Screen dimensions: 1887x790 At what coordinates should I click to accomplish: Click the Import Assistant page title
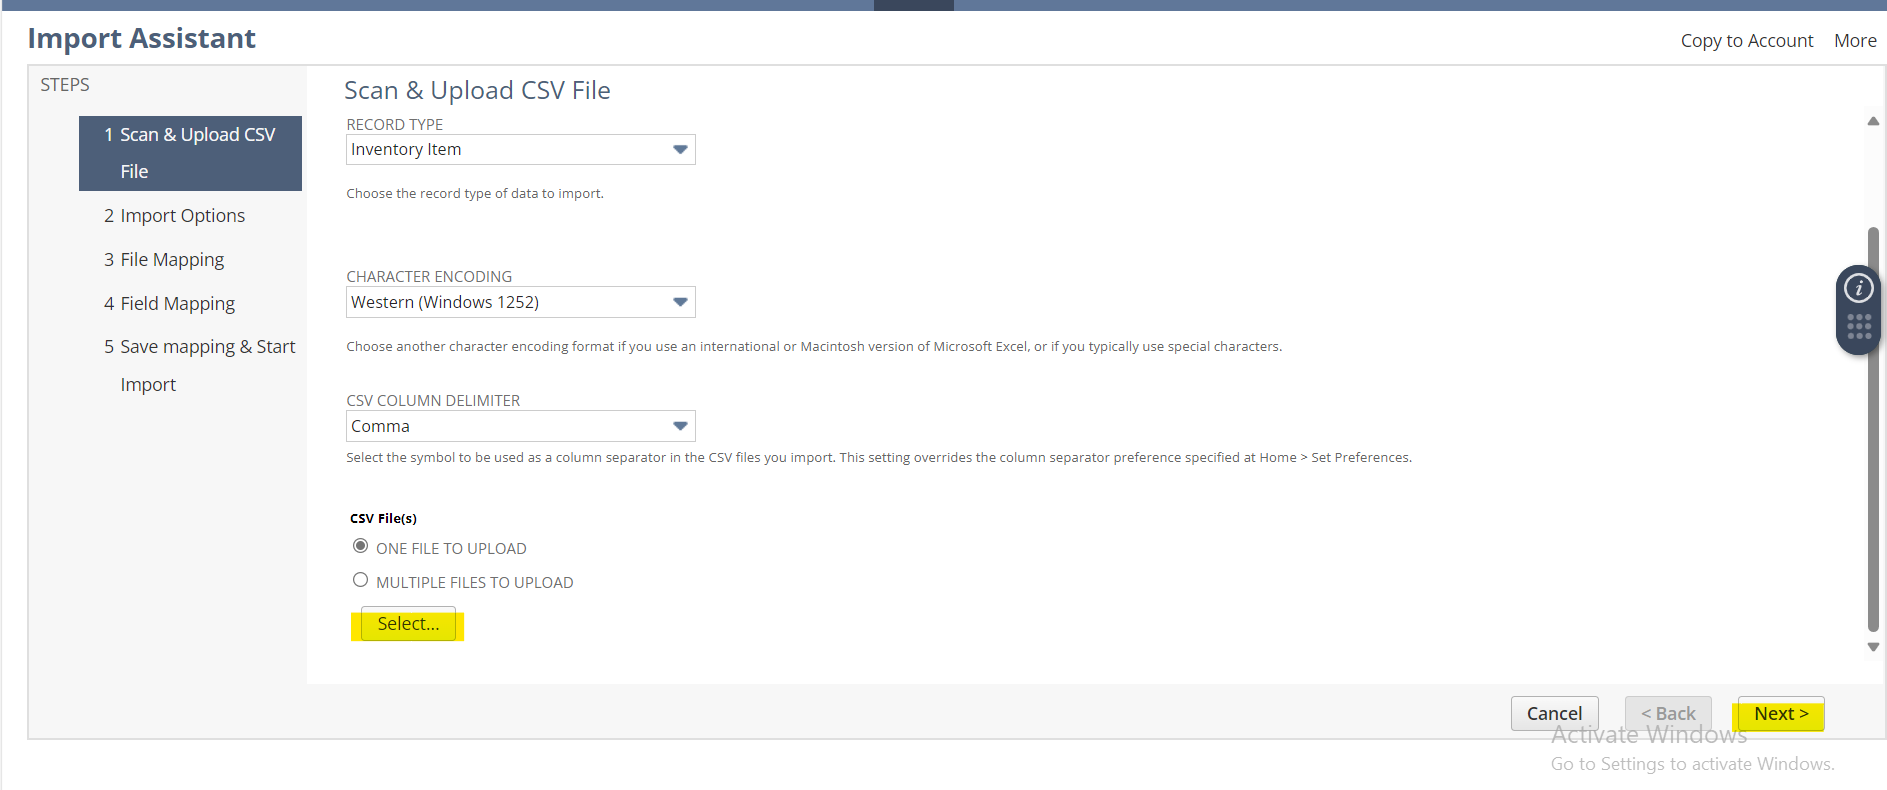(x=142, y=38)
